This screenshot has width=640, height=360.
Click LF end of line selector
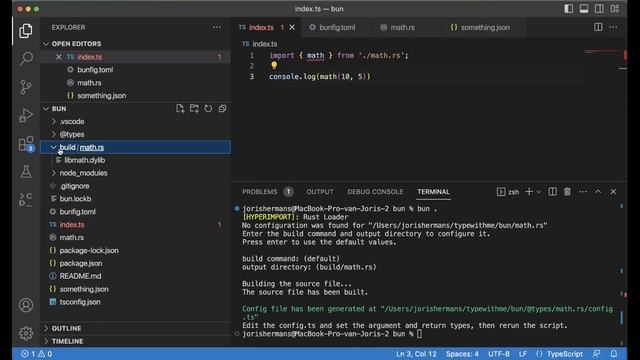point(523,354)
